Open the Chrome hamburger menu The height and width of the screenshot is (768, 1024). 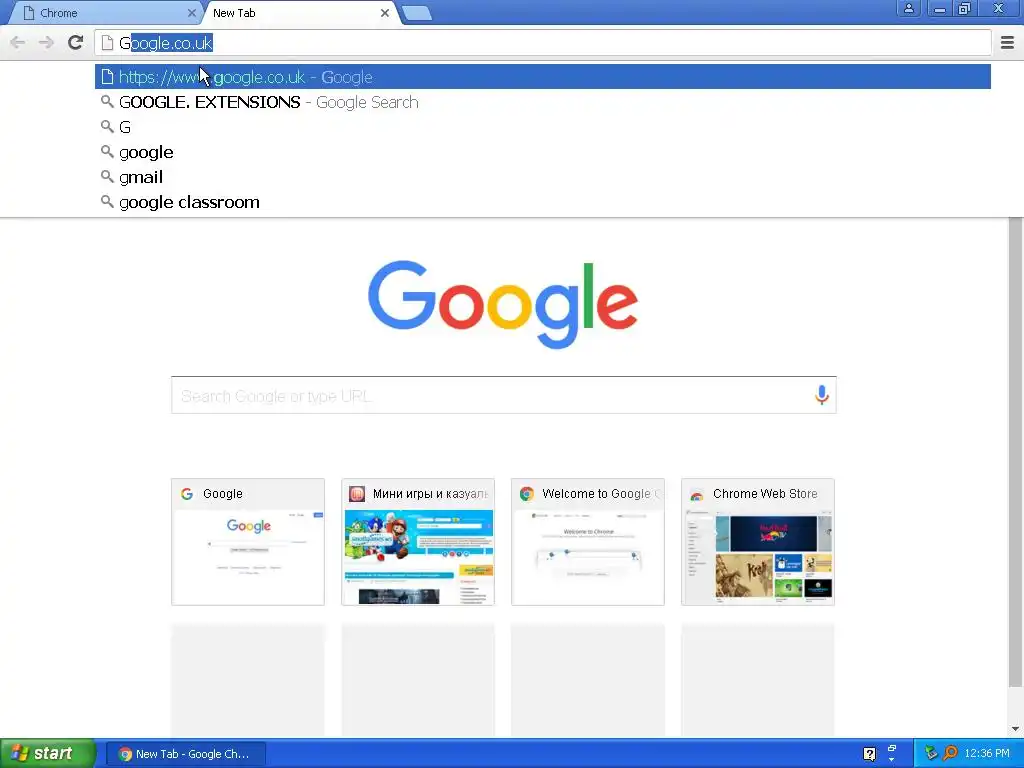point(1007,42)
